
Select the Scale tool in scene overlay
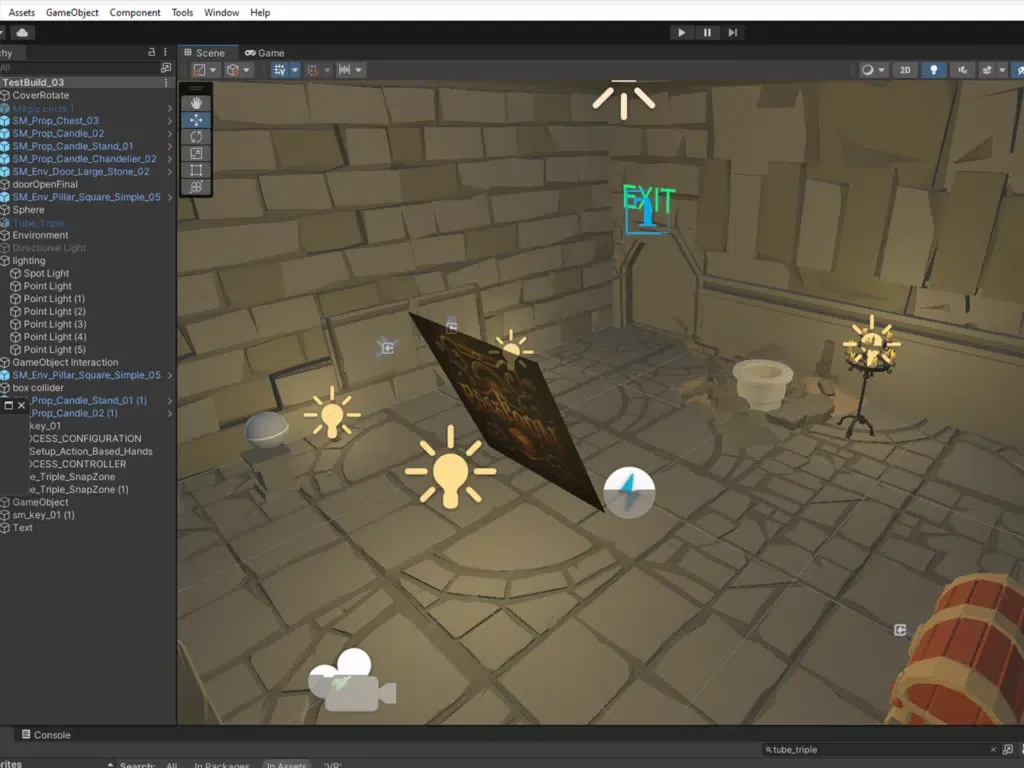click(196, 153)
